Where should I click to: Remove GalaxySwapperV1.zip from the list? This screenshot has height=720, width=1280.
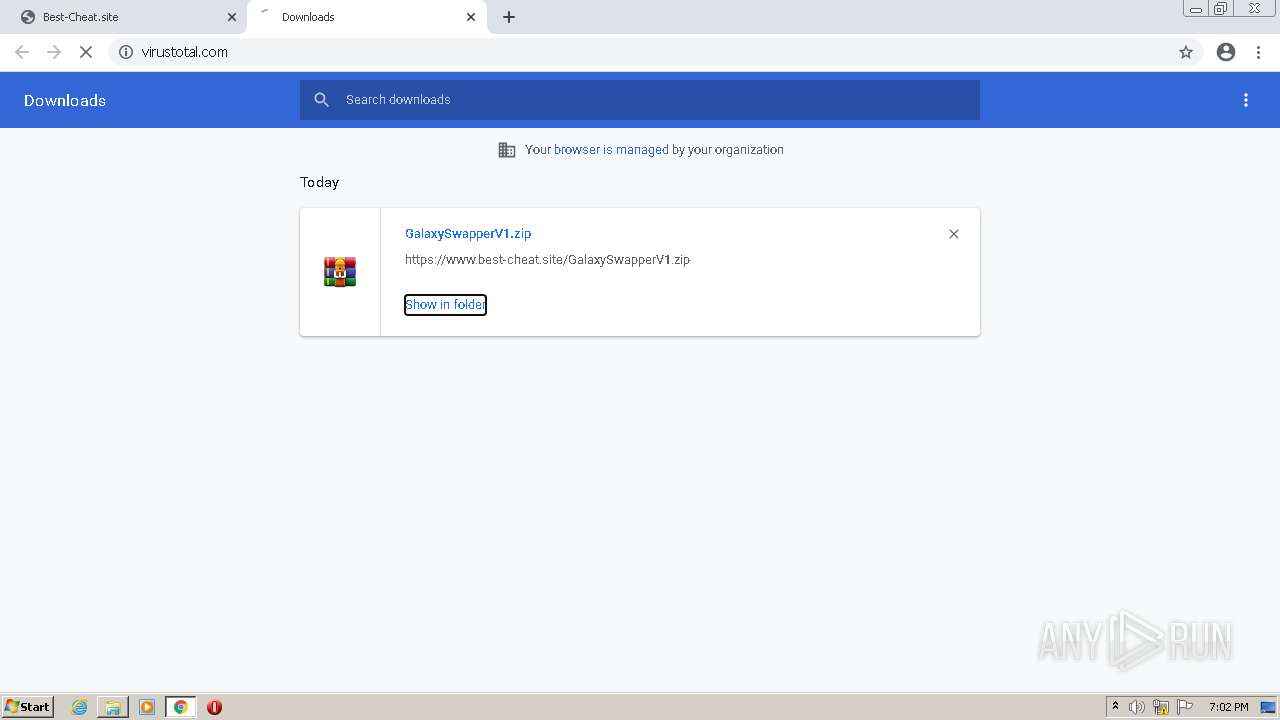point(954,234)
